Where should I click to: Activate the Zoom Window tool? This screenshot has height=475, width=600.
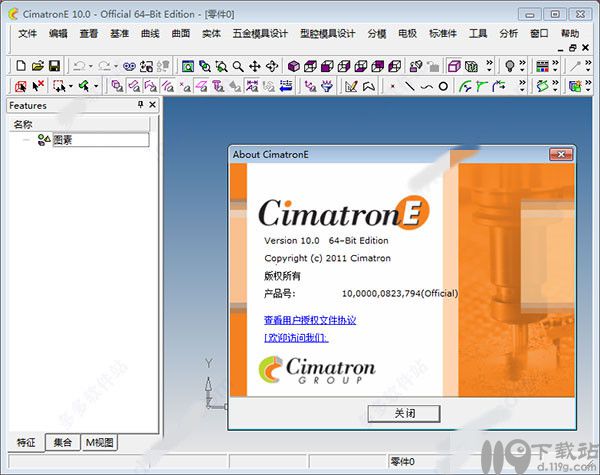click(x=188, y=66)
